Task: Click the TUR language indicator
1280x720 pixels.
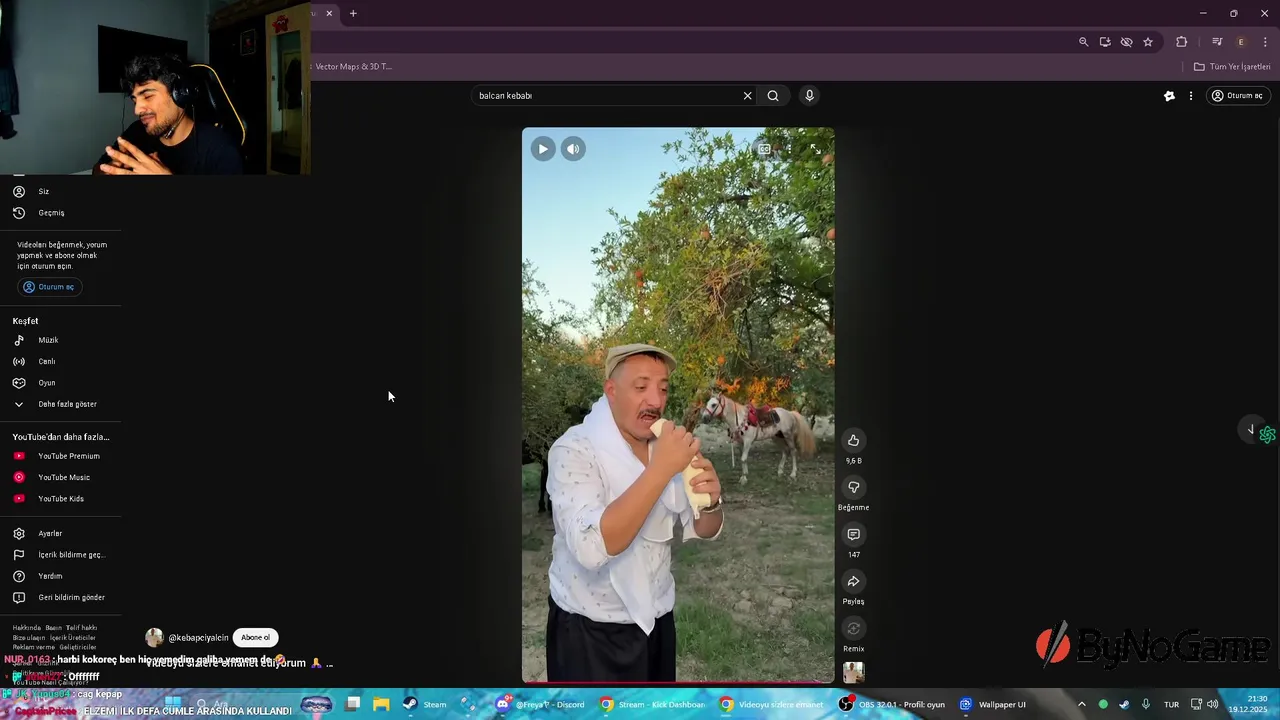Action: point(1171,704)
